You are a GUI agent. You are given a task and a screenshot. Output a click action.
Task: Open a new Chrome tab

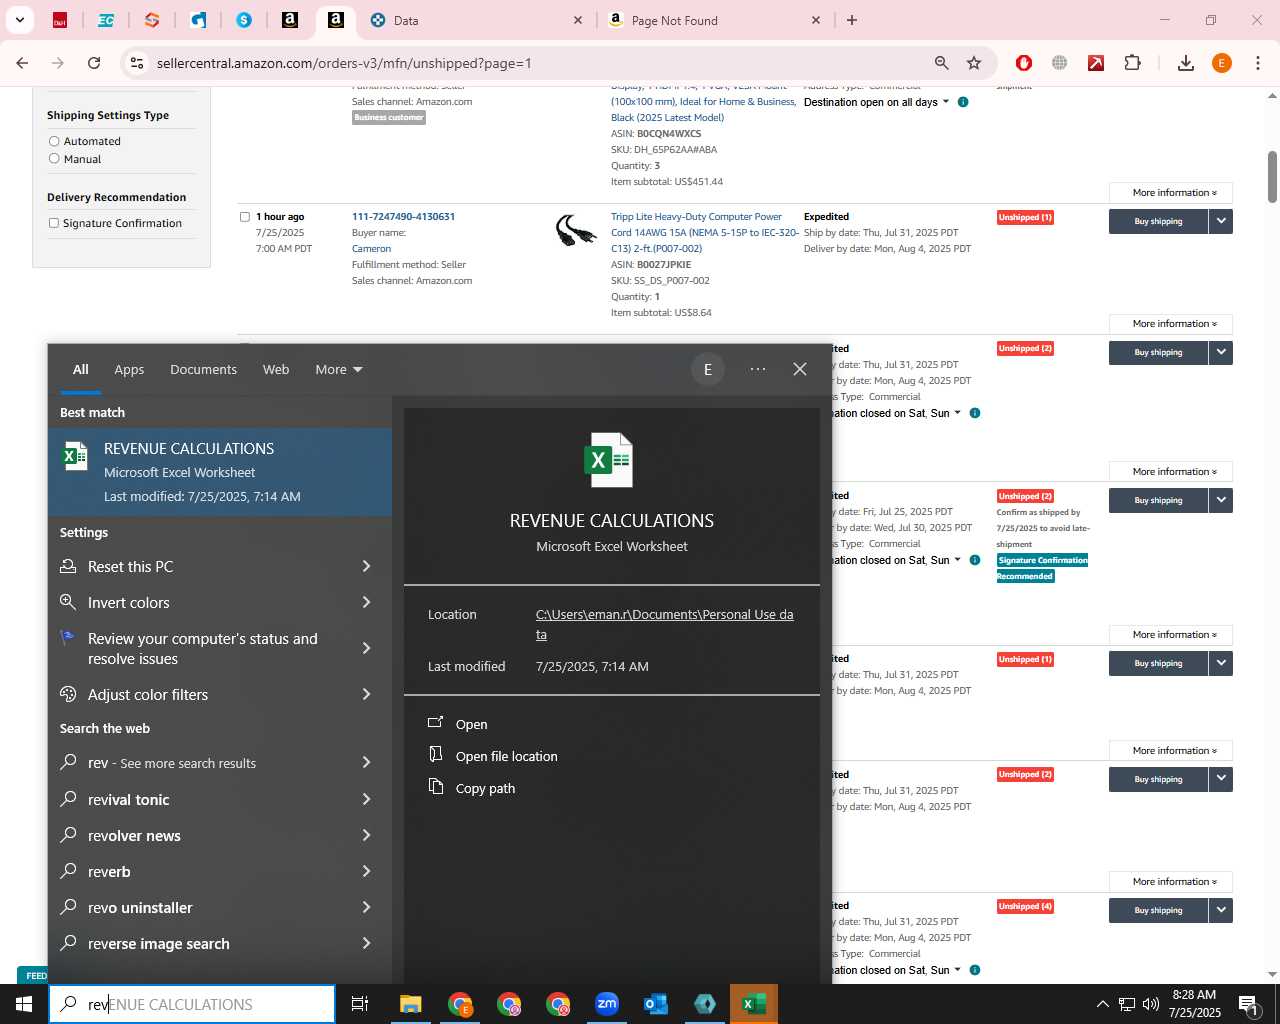[x=852, y=20]
